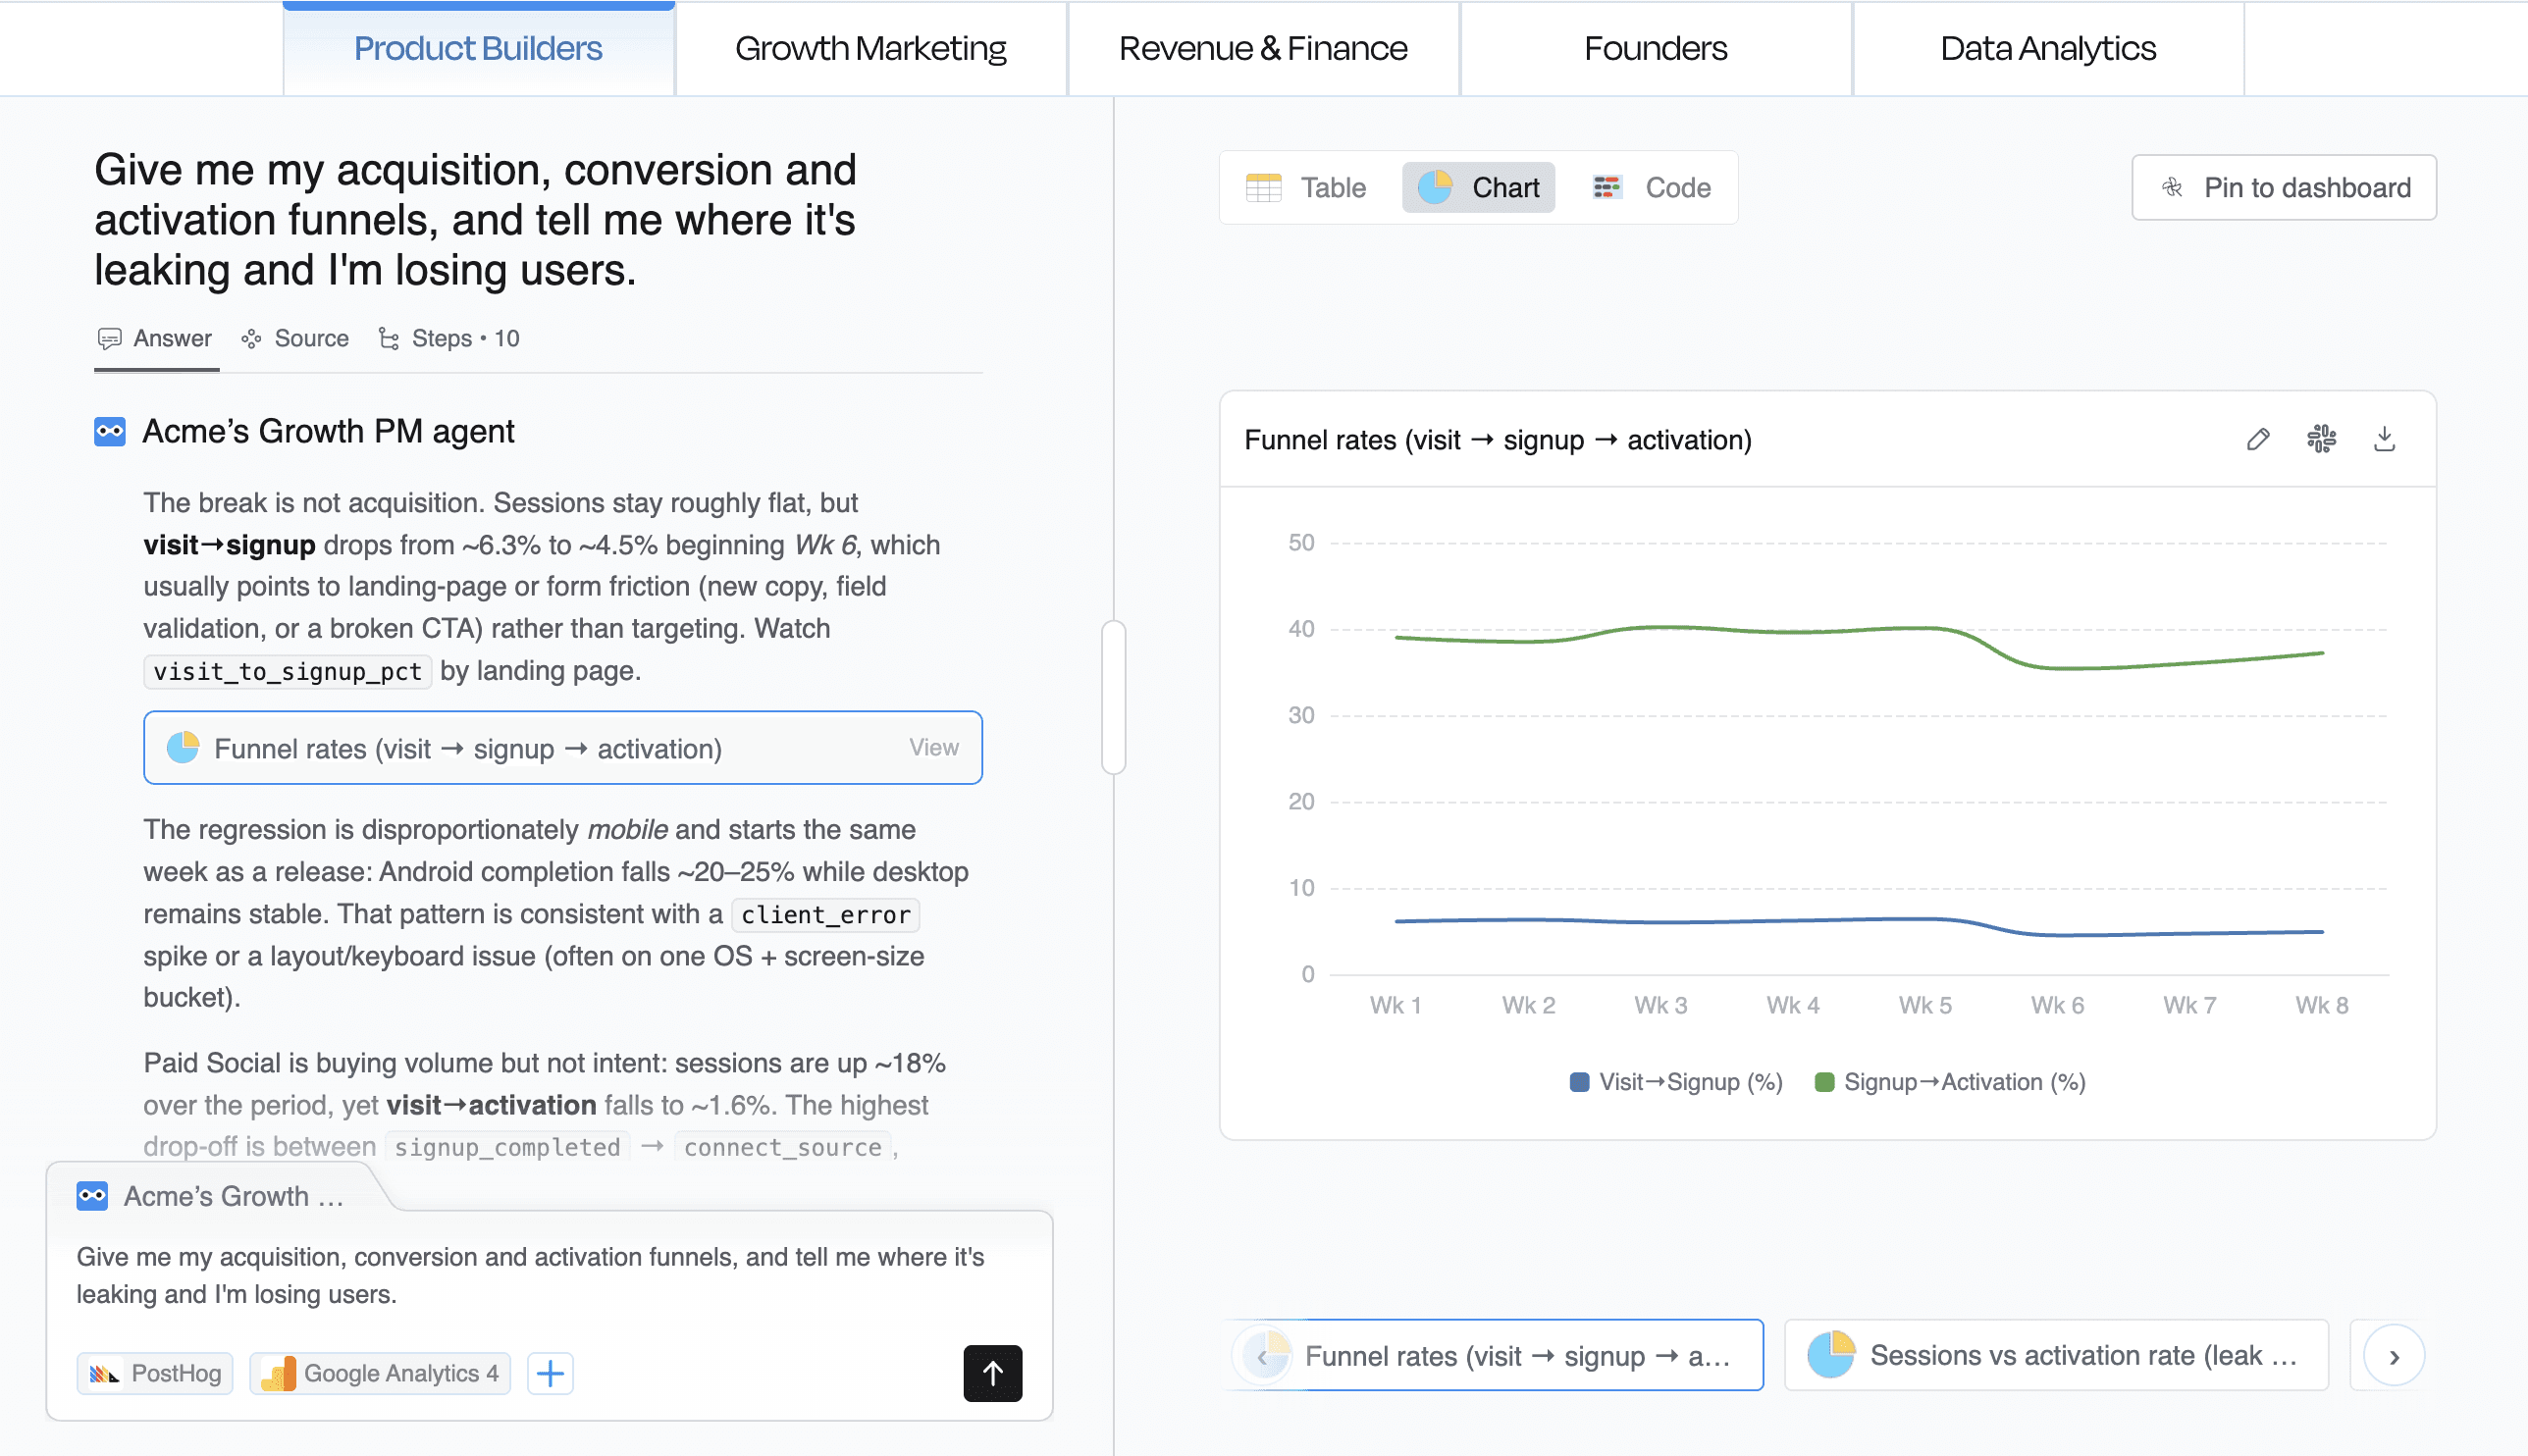The width and height of the screenshot is (2528, 1456).
Task: Open the Data Analytics tab
Action: pyautogui.click(x=2047, y=47)
